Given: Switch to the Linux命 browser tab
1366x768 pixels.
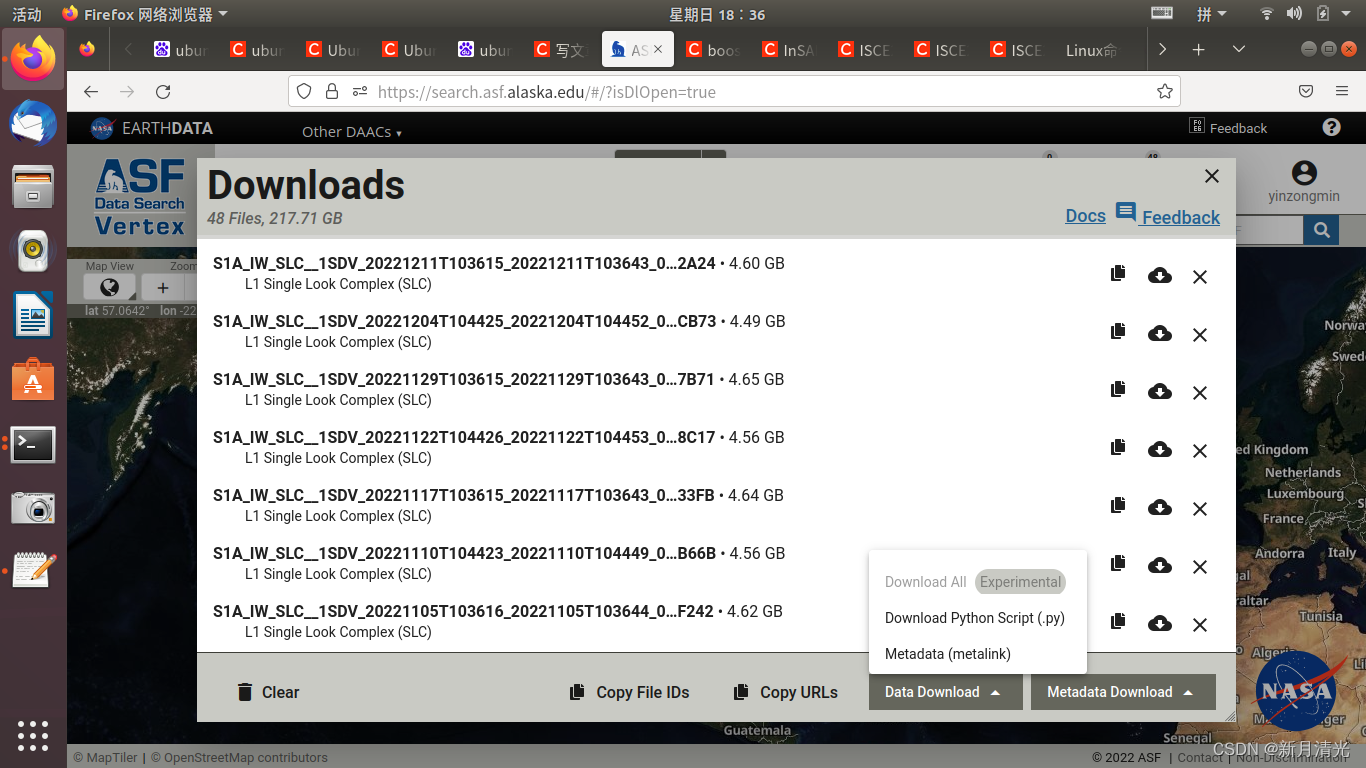Looking at the screenshot, I should pos(1090,50).
